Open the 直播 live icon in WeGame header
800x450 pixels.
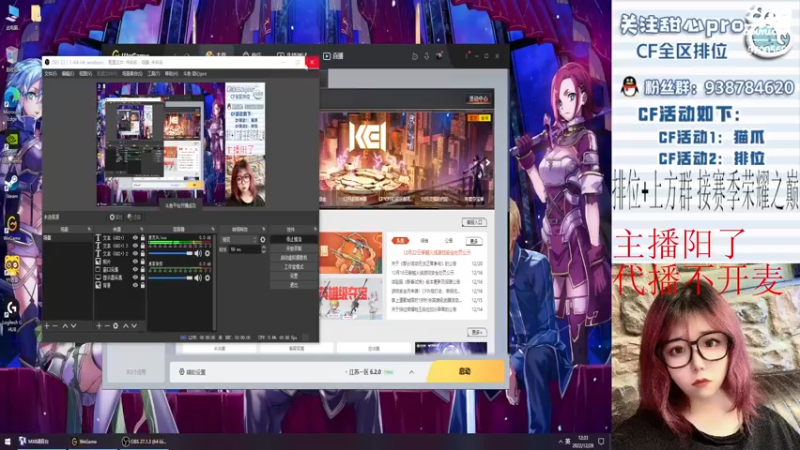tap(333, 56)
